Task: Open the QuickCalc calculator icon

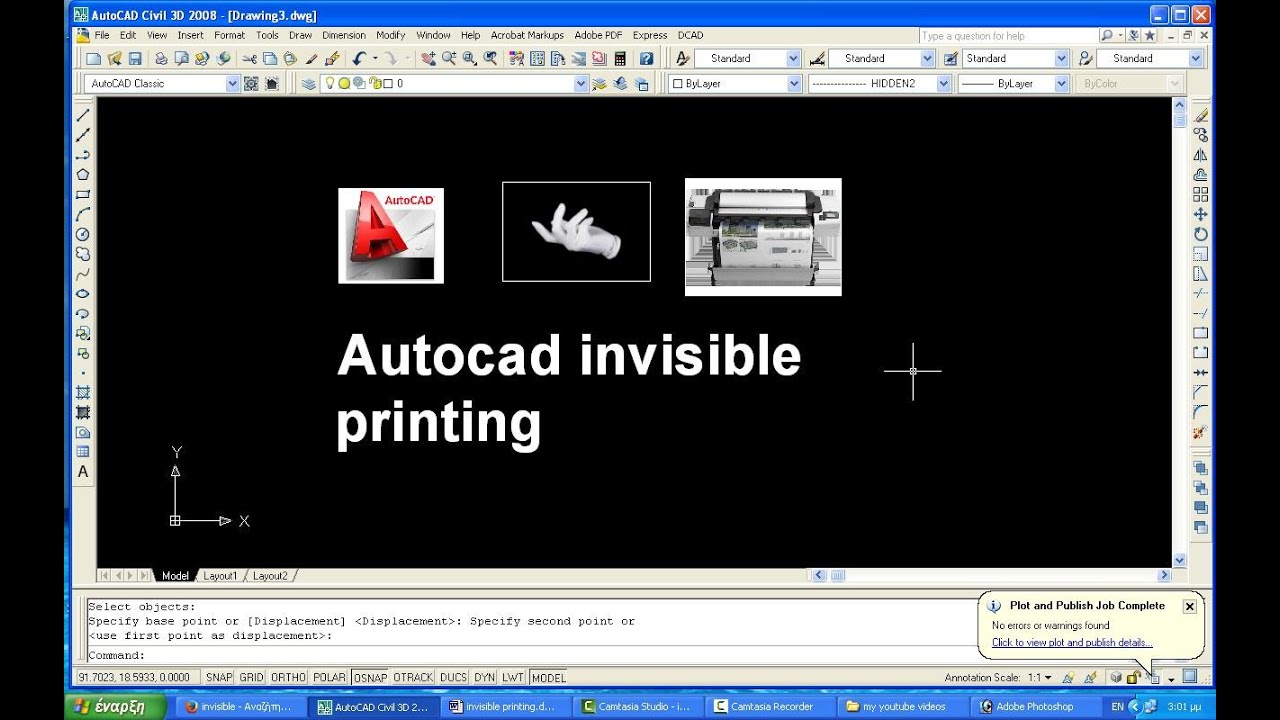Action: 620,59
